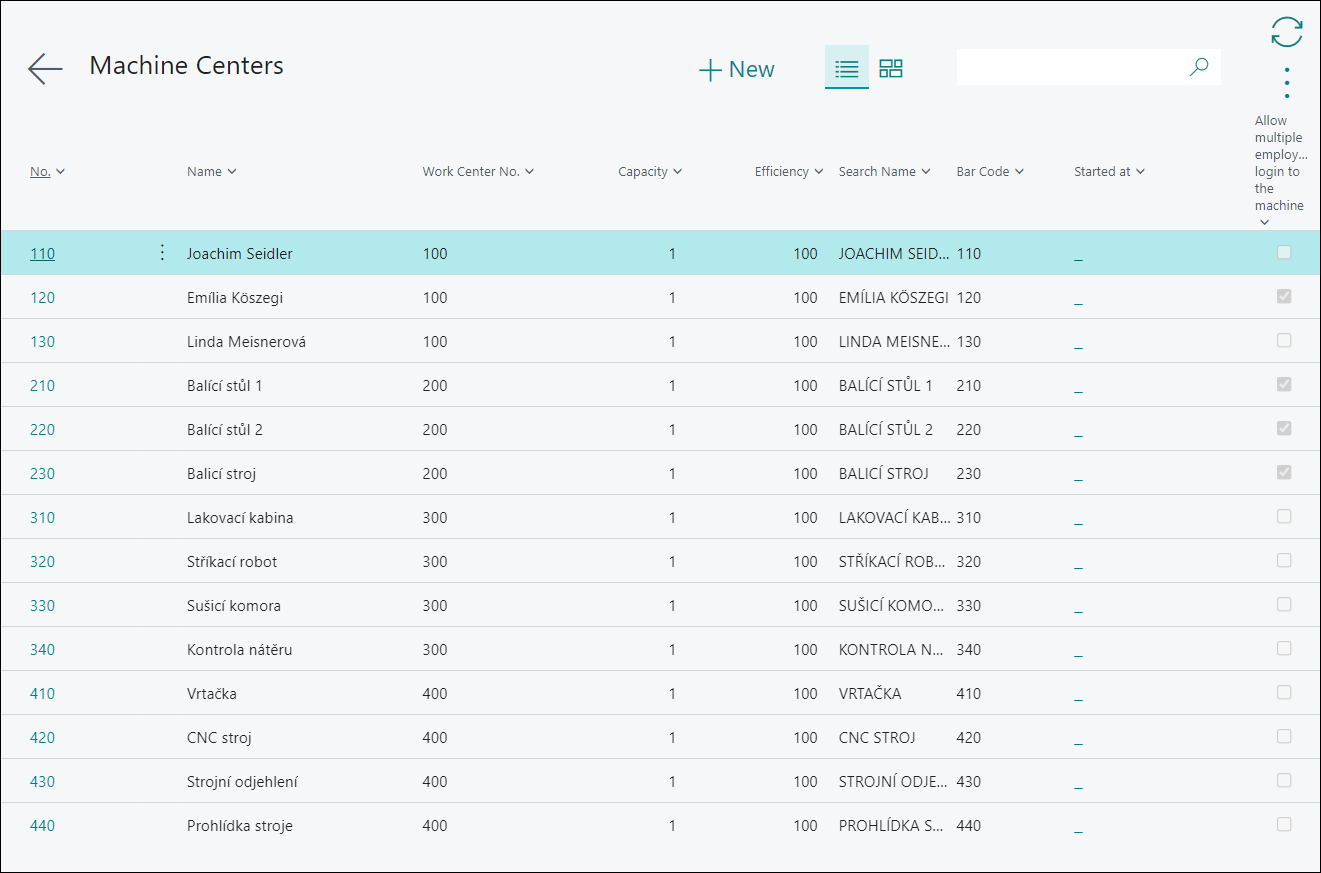Screen dimensions: 1321x873
Task: Click inside the search input field
Action: [x=1070, y=67]
